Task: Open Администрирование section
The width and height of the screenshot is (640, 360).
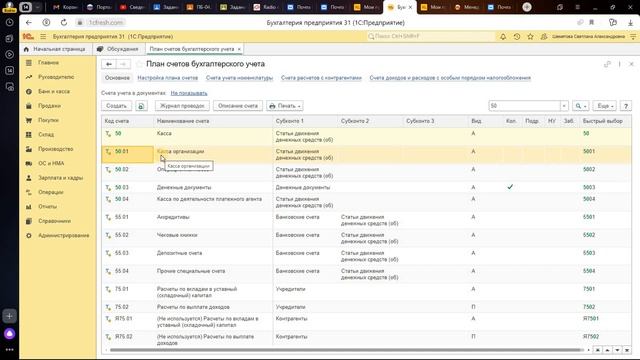Action: click(x=64, y=236)
